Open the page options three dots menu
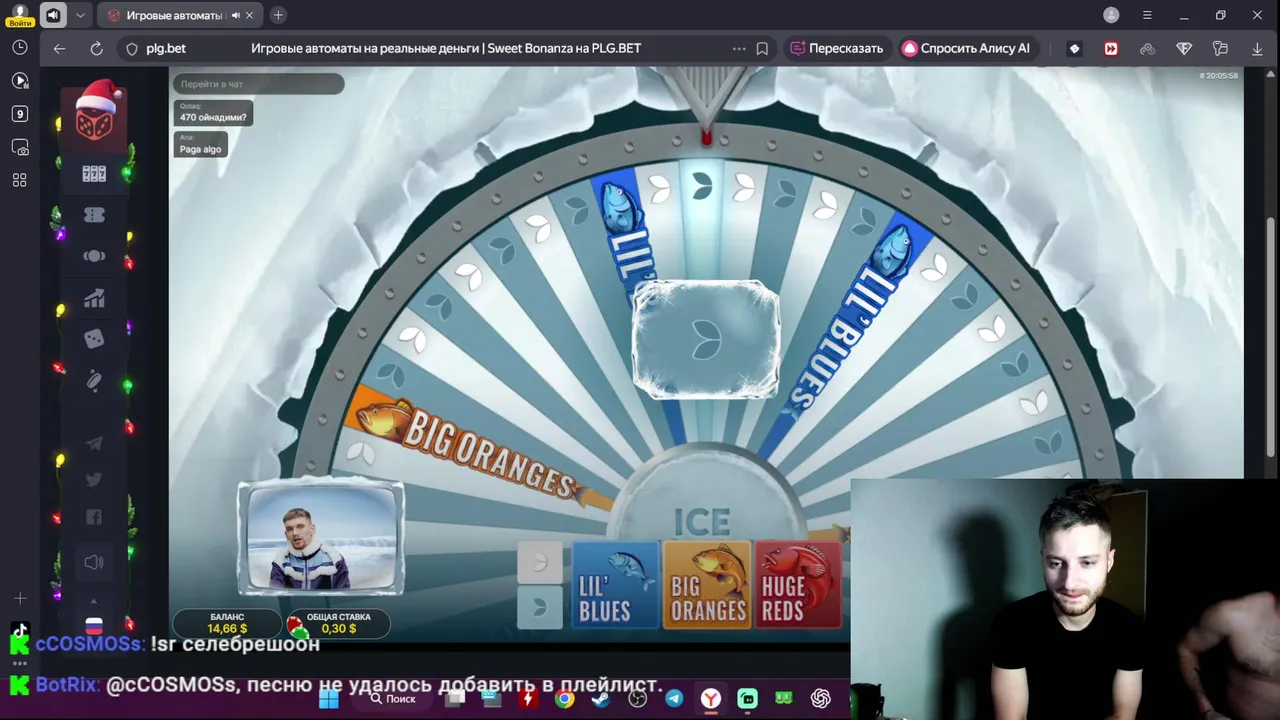Image resolution: width=1280 pixels, height=720 pixels. click(739, 48)
